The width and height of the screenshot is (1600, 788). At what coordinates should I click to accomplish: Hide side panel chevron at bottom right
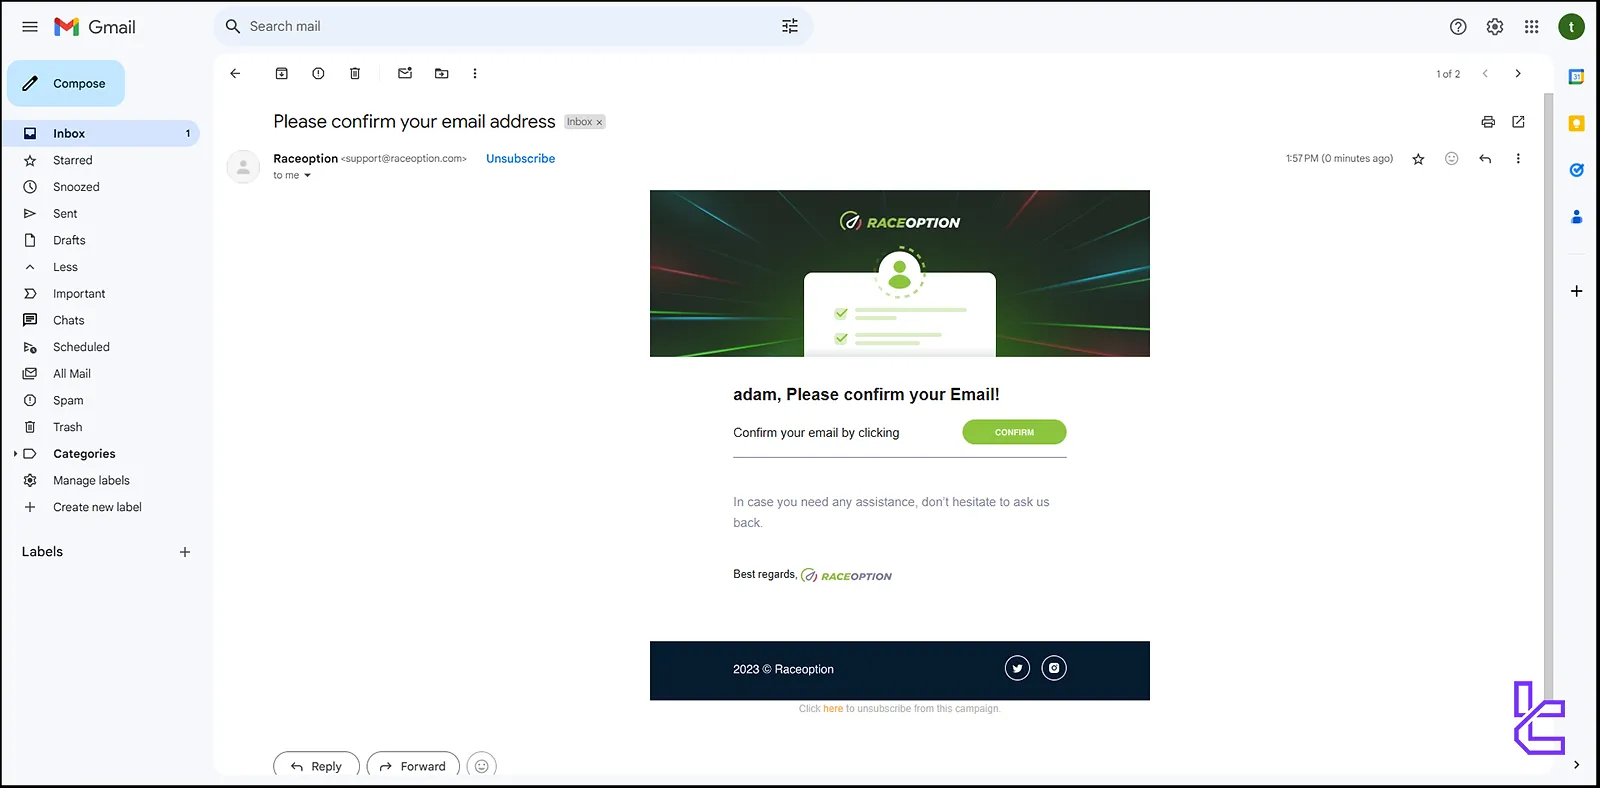(x=1576, y=765)
